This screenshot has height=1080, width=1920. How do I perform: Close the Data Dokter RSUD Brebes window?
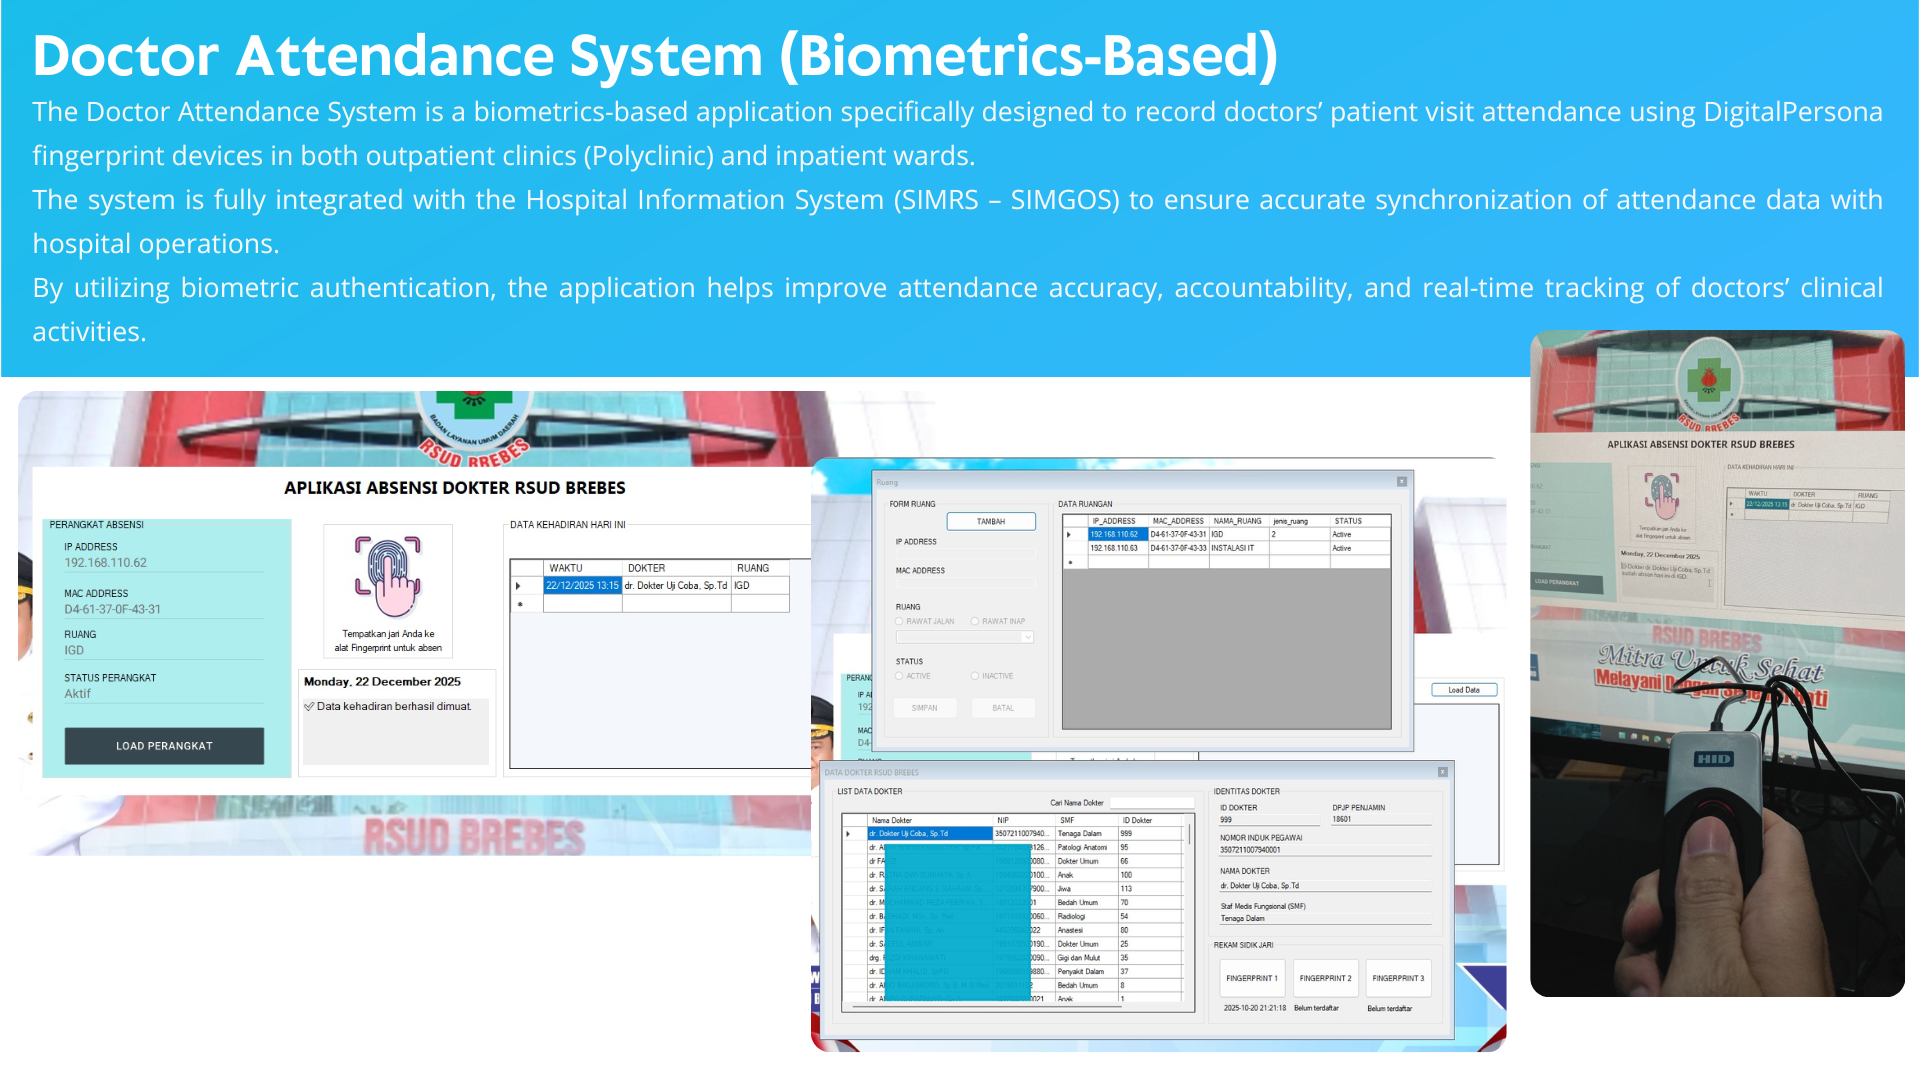(x=1443, y=772)
